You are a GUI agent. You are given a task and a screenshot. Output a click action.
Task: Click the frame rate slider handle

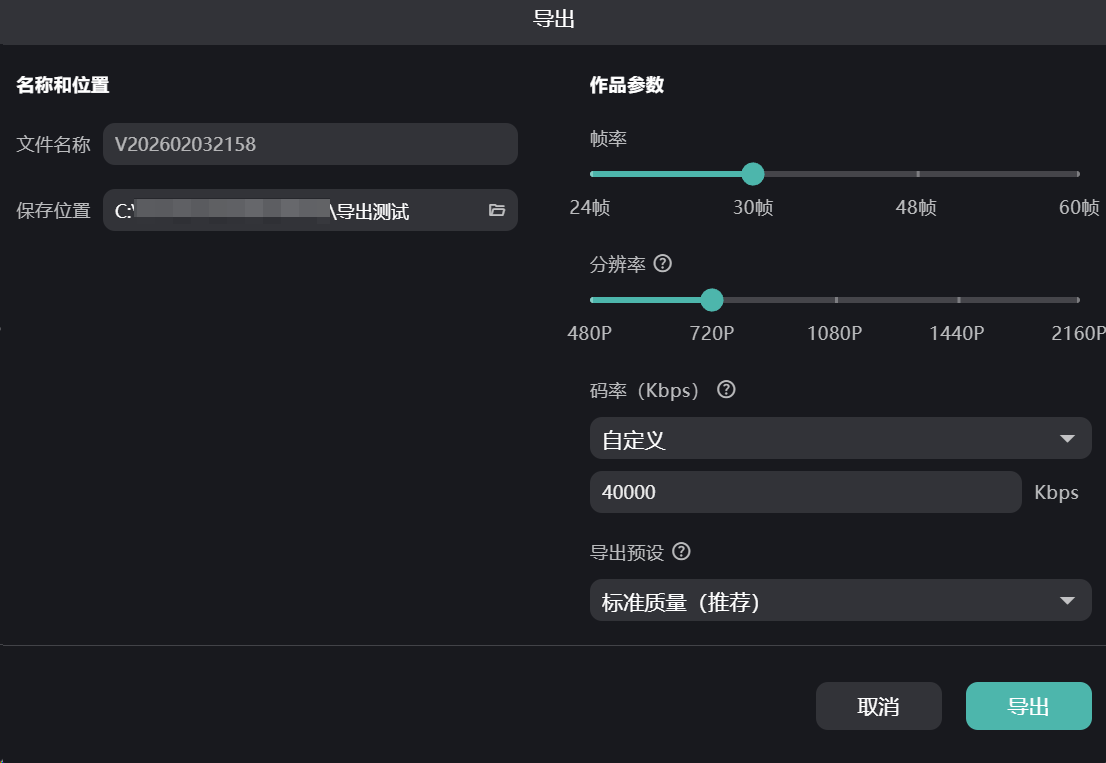coord(753,174)
